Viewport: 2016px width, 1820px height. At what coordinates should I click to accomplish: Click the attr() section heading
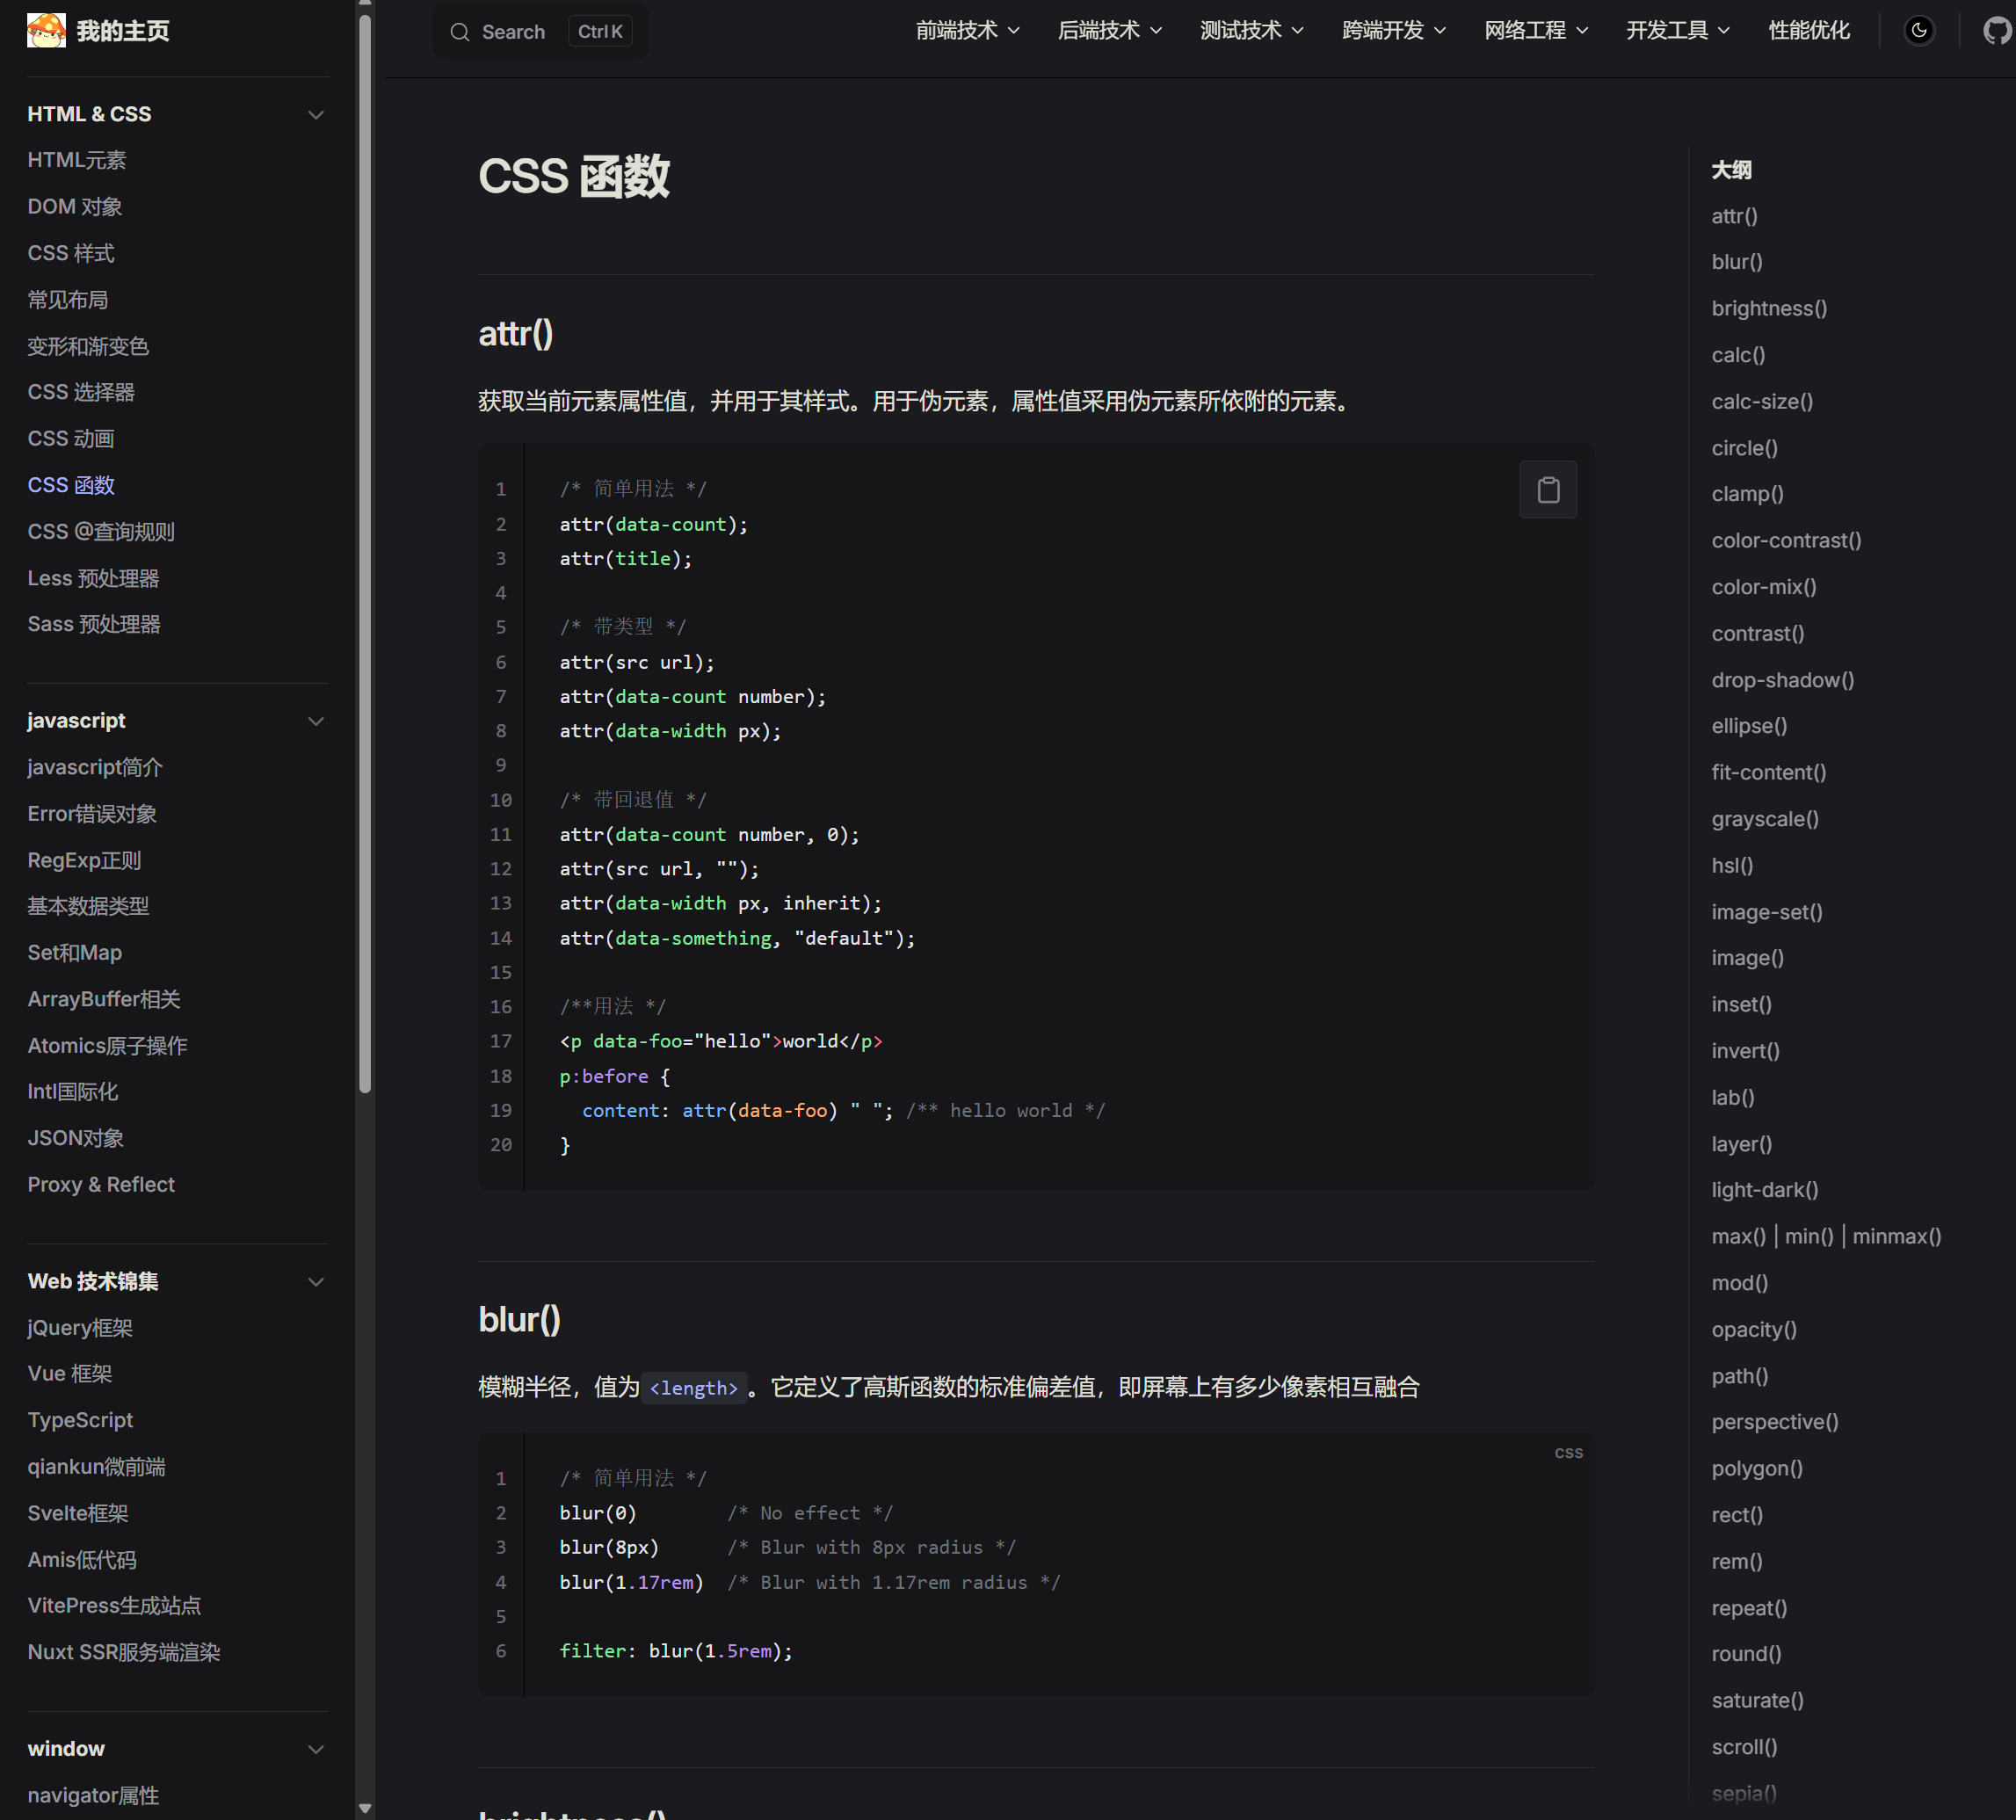[516, 334]
